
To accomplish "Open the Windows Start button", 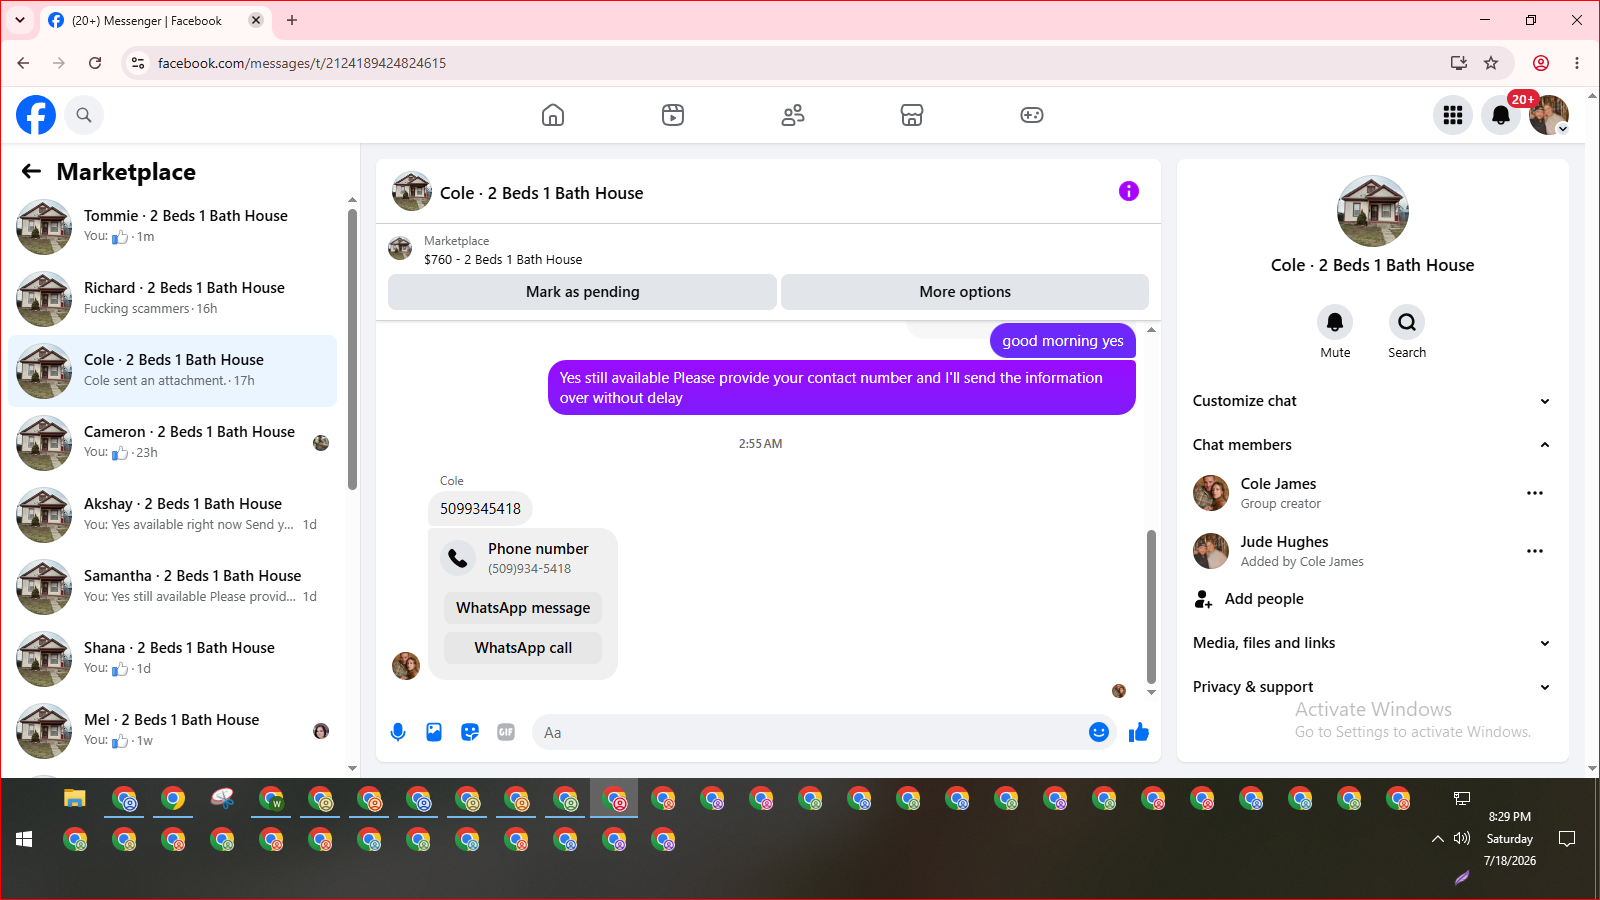I will (24, 839).
